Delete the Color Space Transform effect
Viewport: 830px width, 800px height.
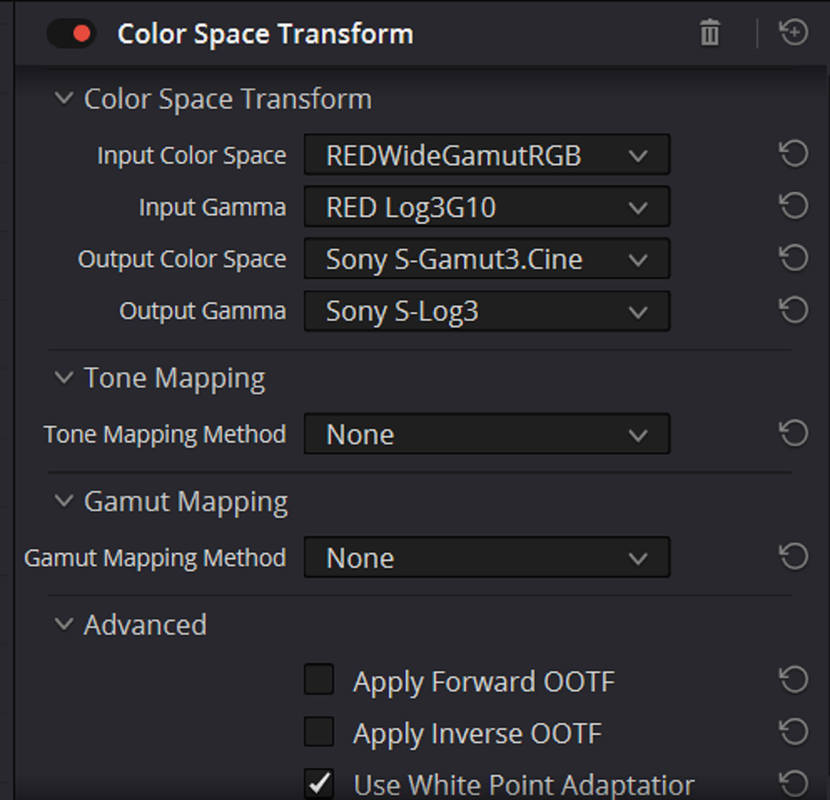(x=710, y=33)
